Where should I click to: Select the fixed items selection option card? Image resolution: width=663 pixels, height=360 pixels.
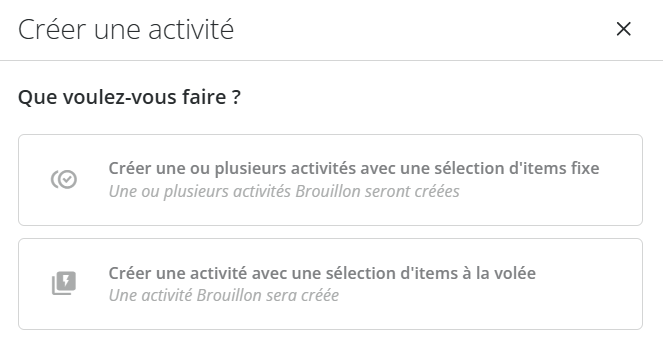[x=330, y=180]
